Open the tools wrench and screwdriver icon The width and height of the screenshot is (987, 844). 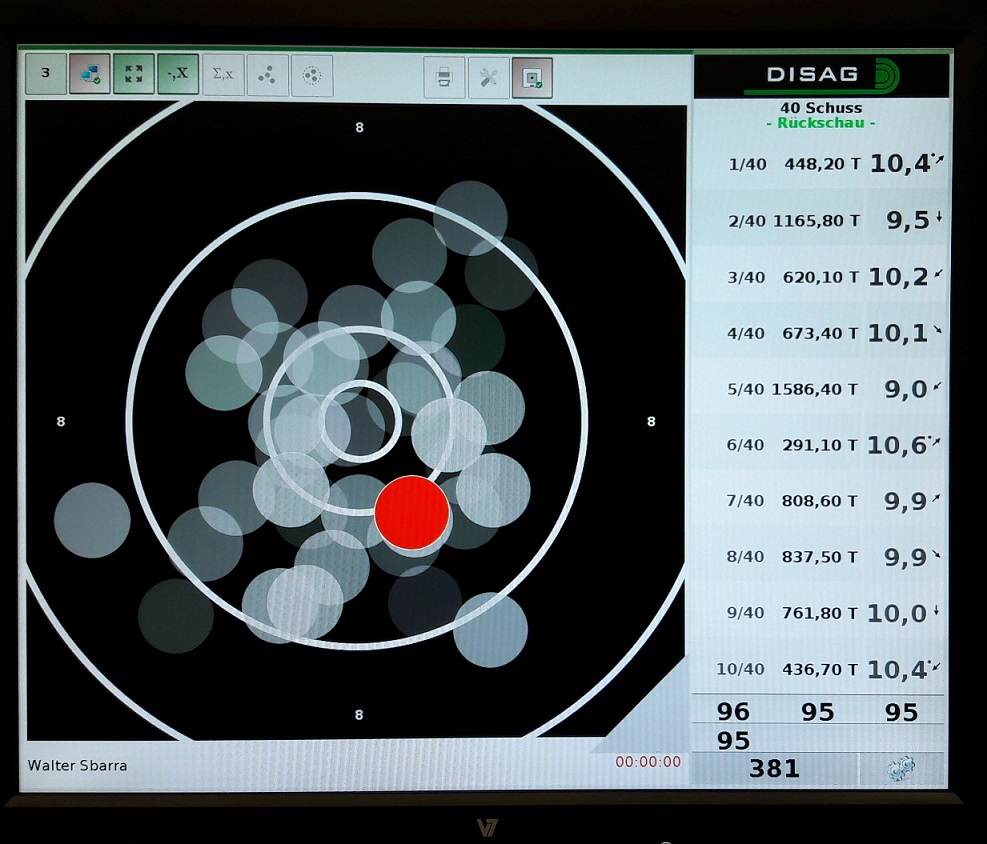point(488,77)
